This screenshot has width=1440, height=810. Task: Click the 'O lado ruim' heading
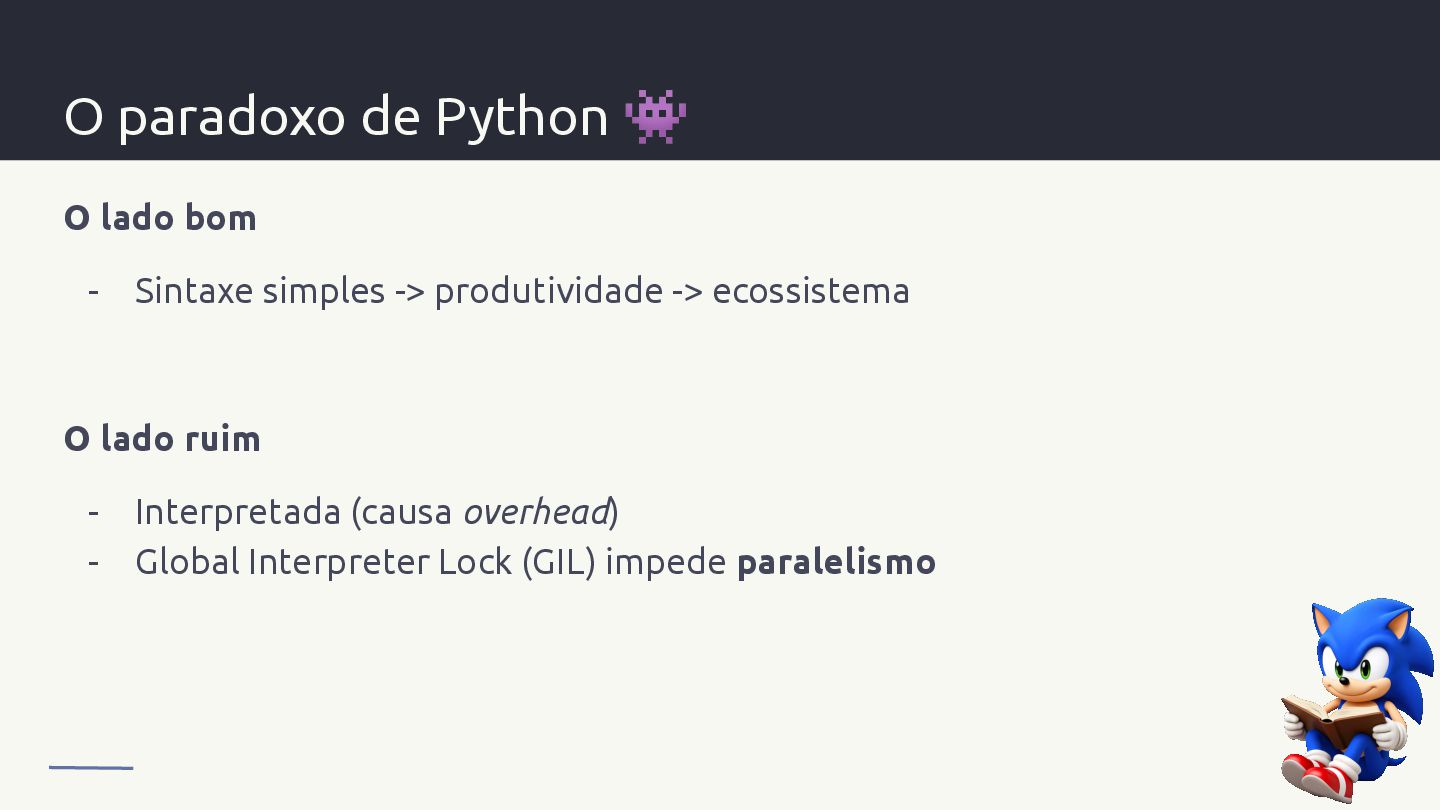[162, 438]
